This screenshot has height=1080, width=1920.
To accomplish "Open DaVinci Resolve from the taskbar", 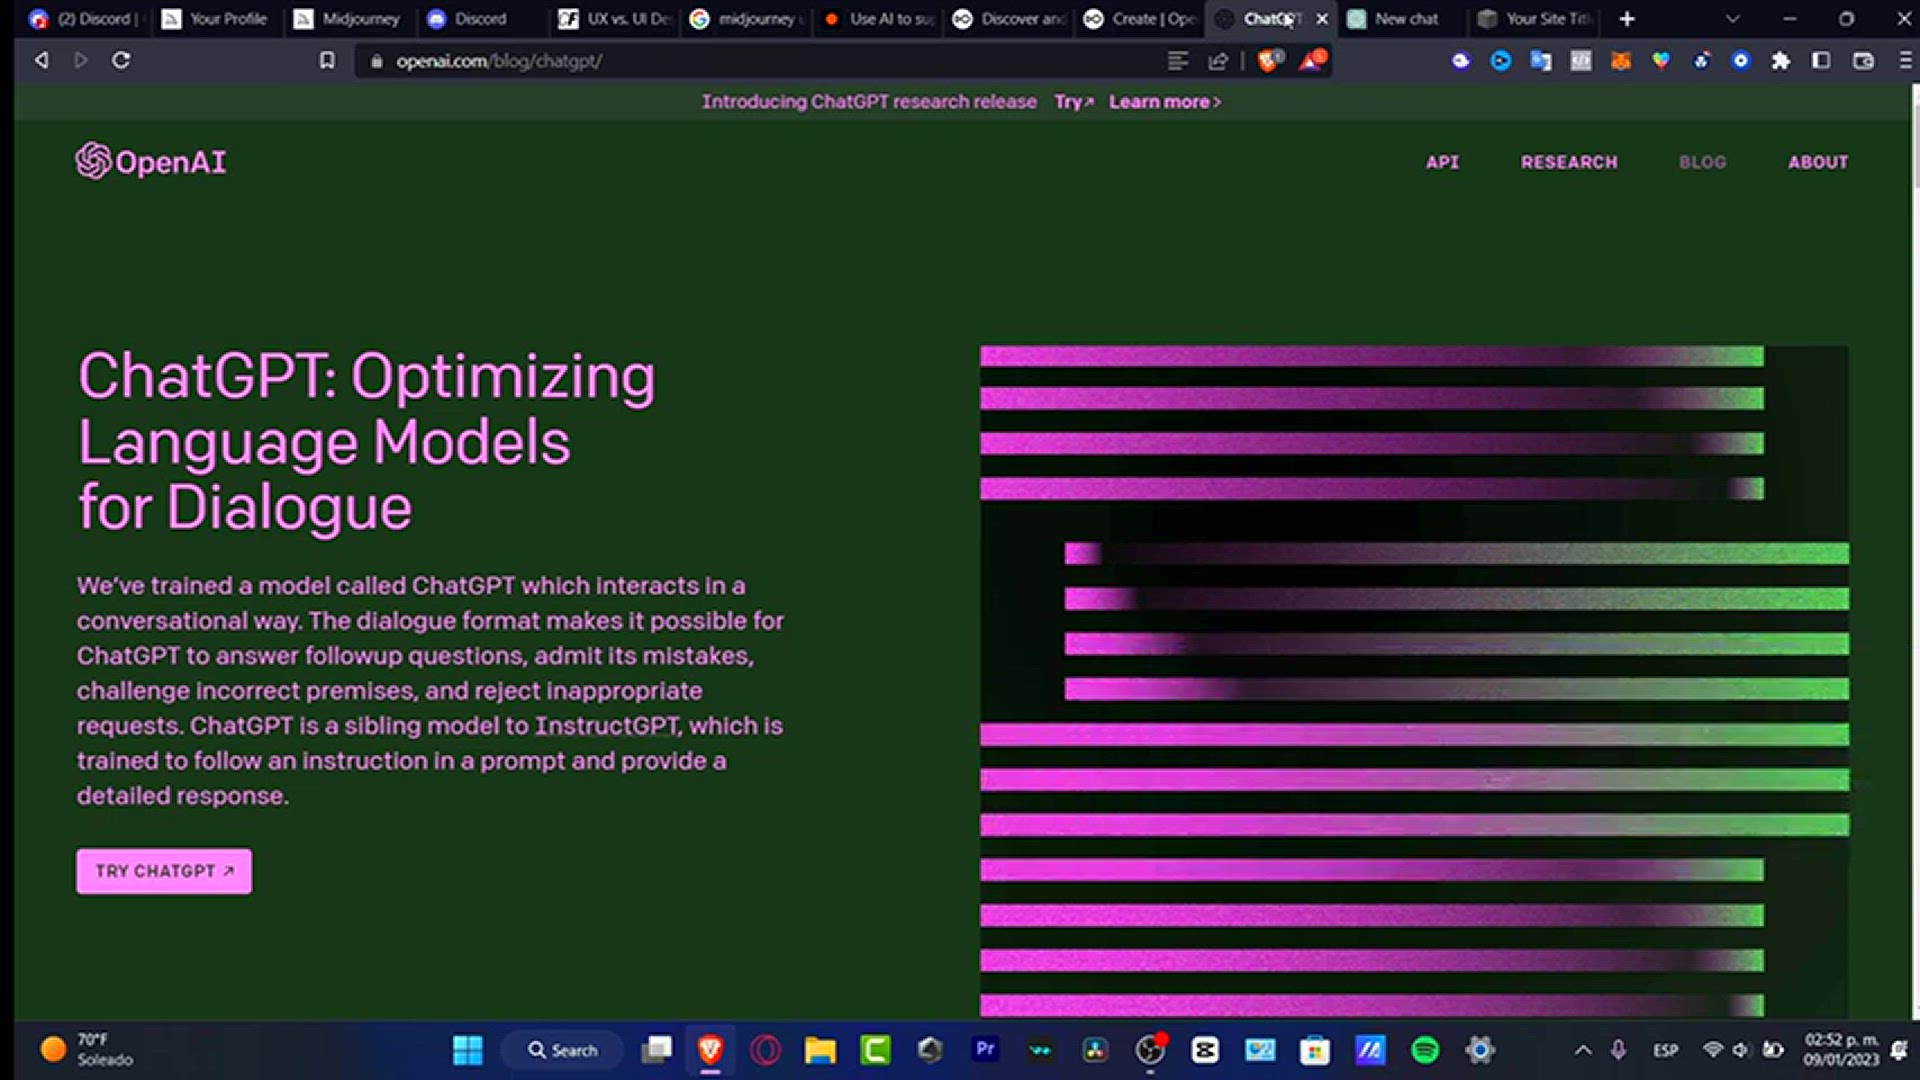I will 1095,1050.
